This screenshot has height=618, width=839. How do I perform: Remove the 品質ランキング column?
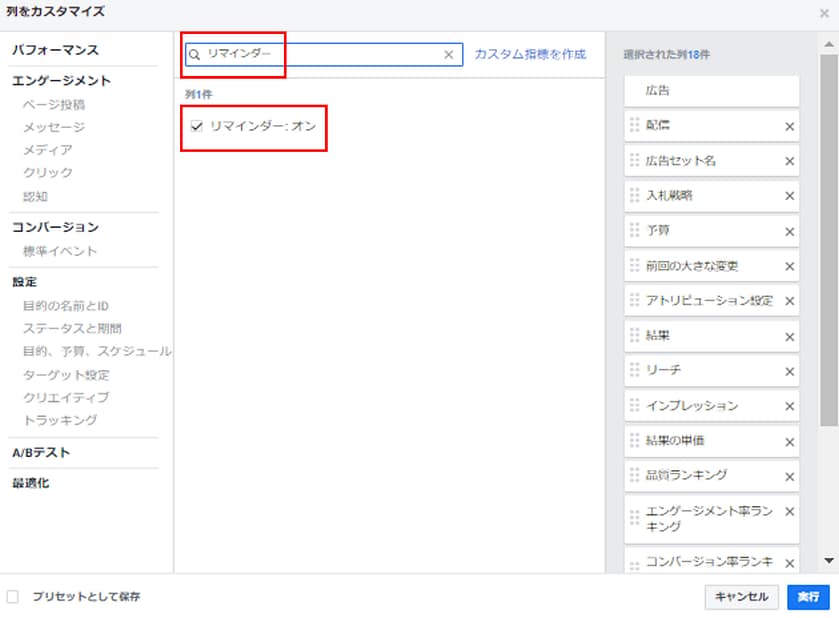point(789,476)
